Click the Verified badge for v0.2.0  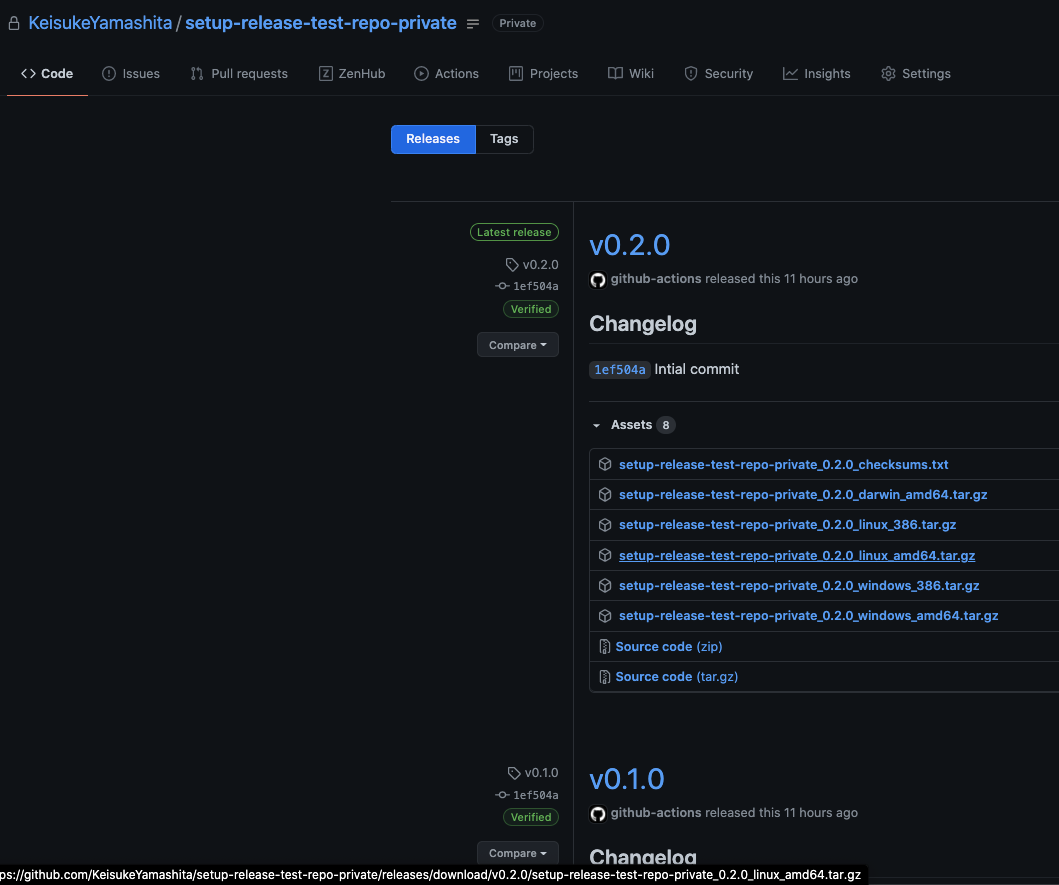point(531,309)
